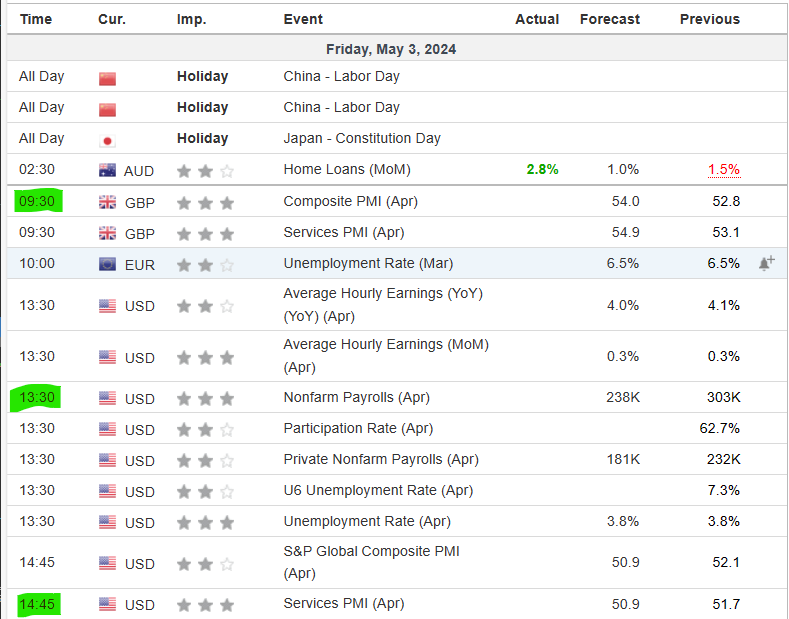Viewport: 789px width, 619px height.
Task: Click the Previous column header
Action: click(709, 19)
